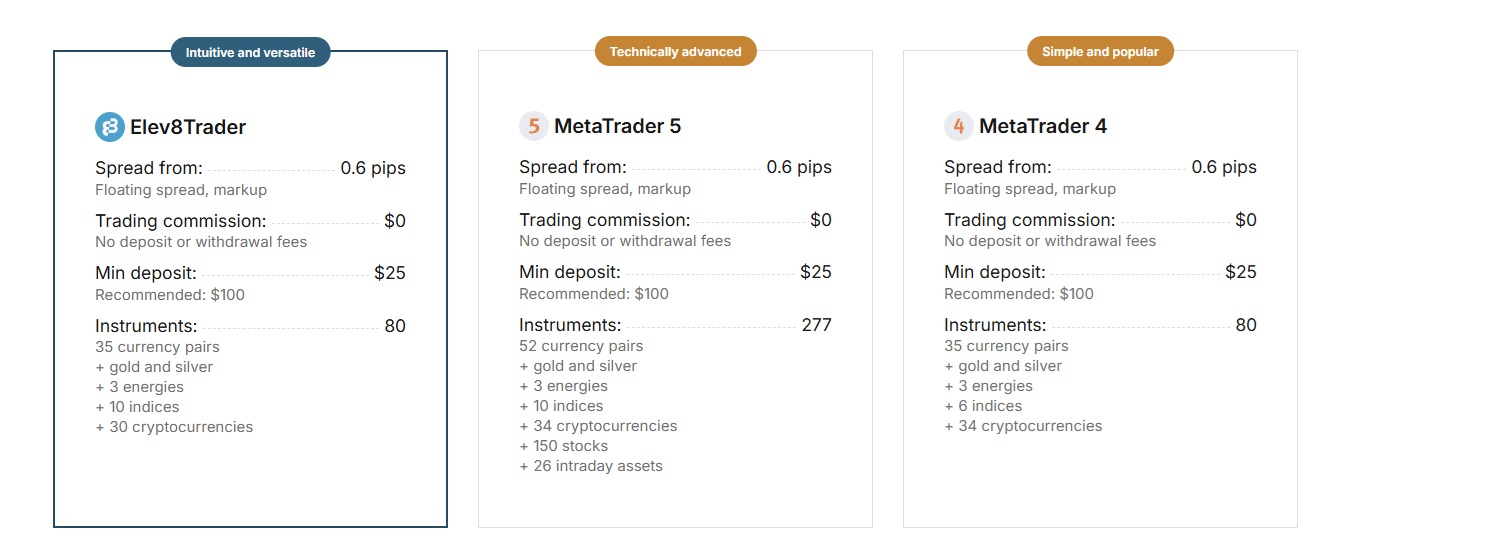Click the MetaTrader 5 logo icon

coord(534,126)
